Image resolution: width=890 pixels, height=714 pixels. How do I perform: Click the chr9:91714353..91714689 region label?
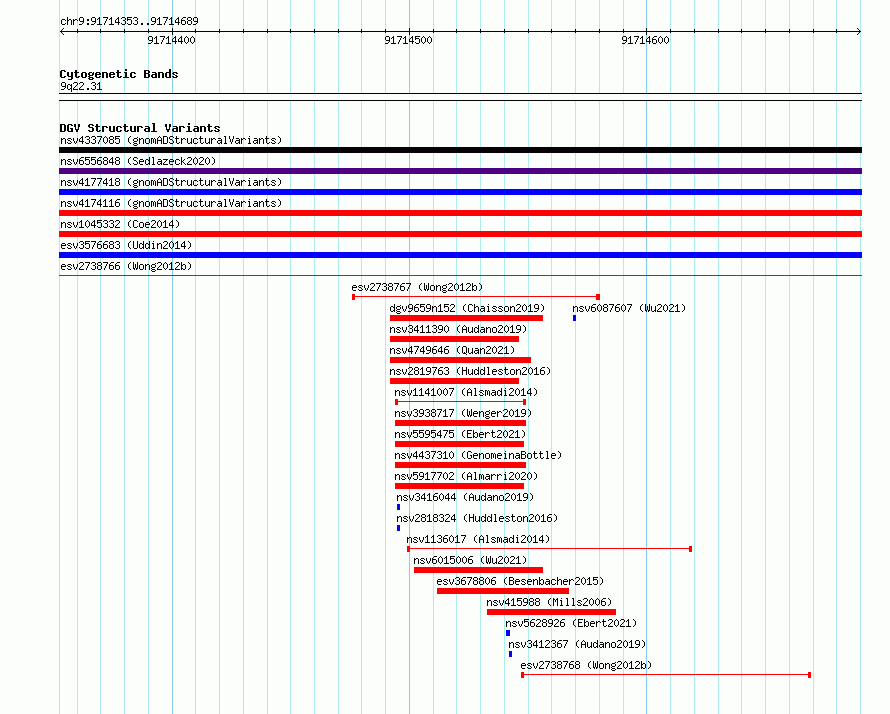point(129,22)
